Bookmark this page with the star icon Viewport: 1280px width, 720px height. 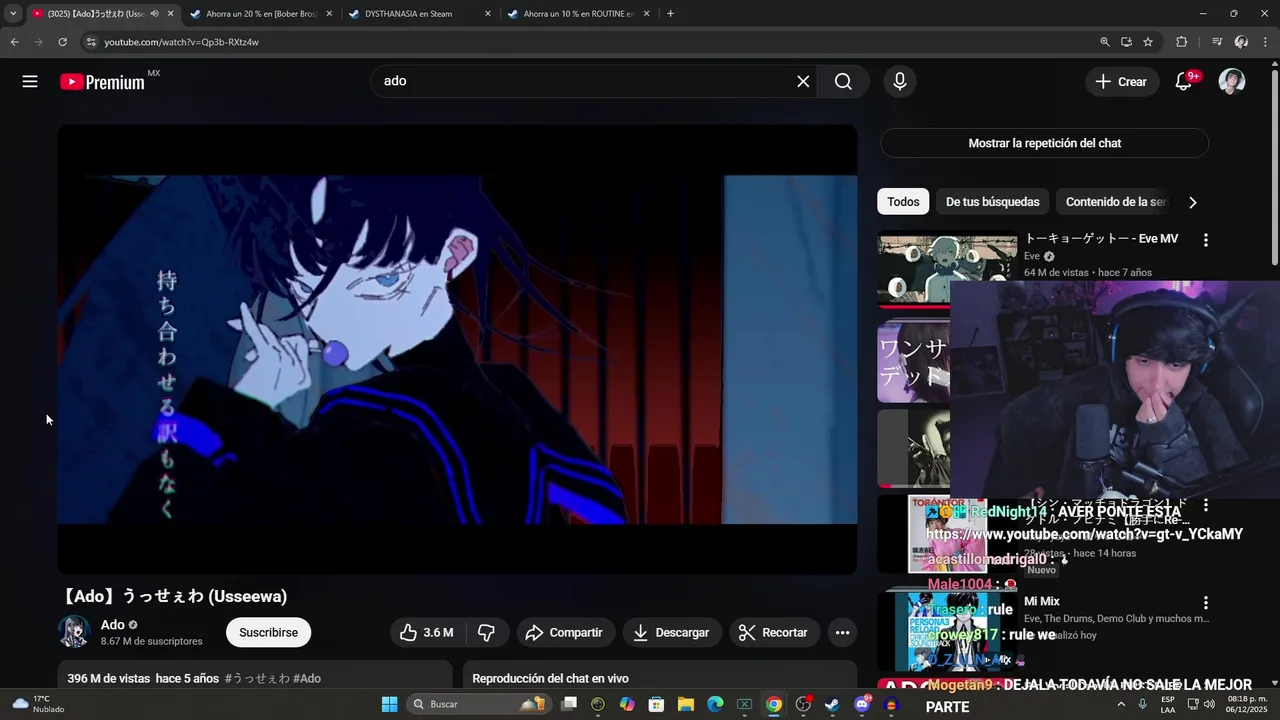(x=1148, y=42)
